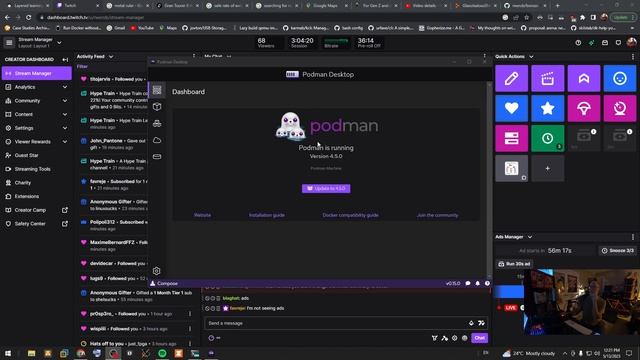Click the purple Raid Channel quick action tile

(584, 78)
